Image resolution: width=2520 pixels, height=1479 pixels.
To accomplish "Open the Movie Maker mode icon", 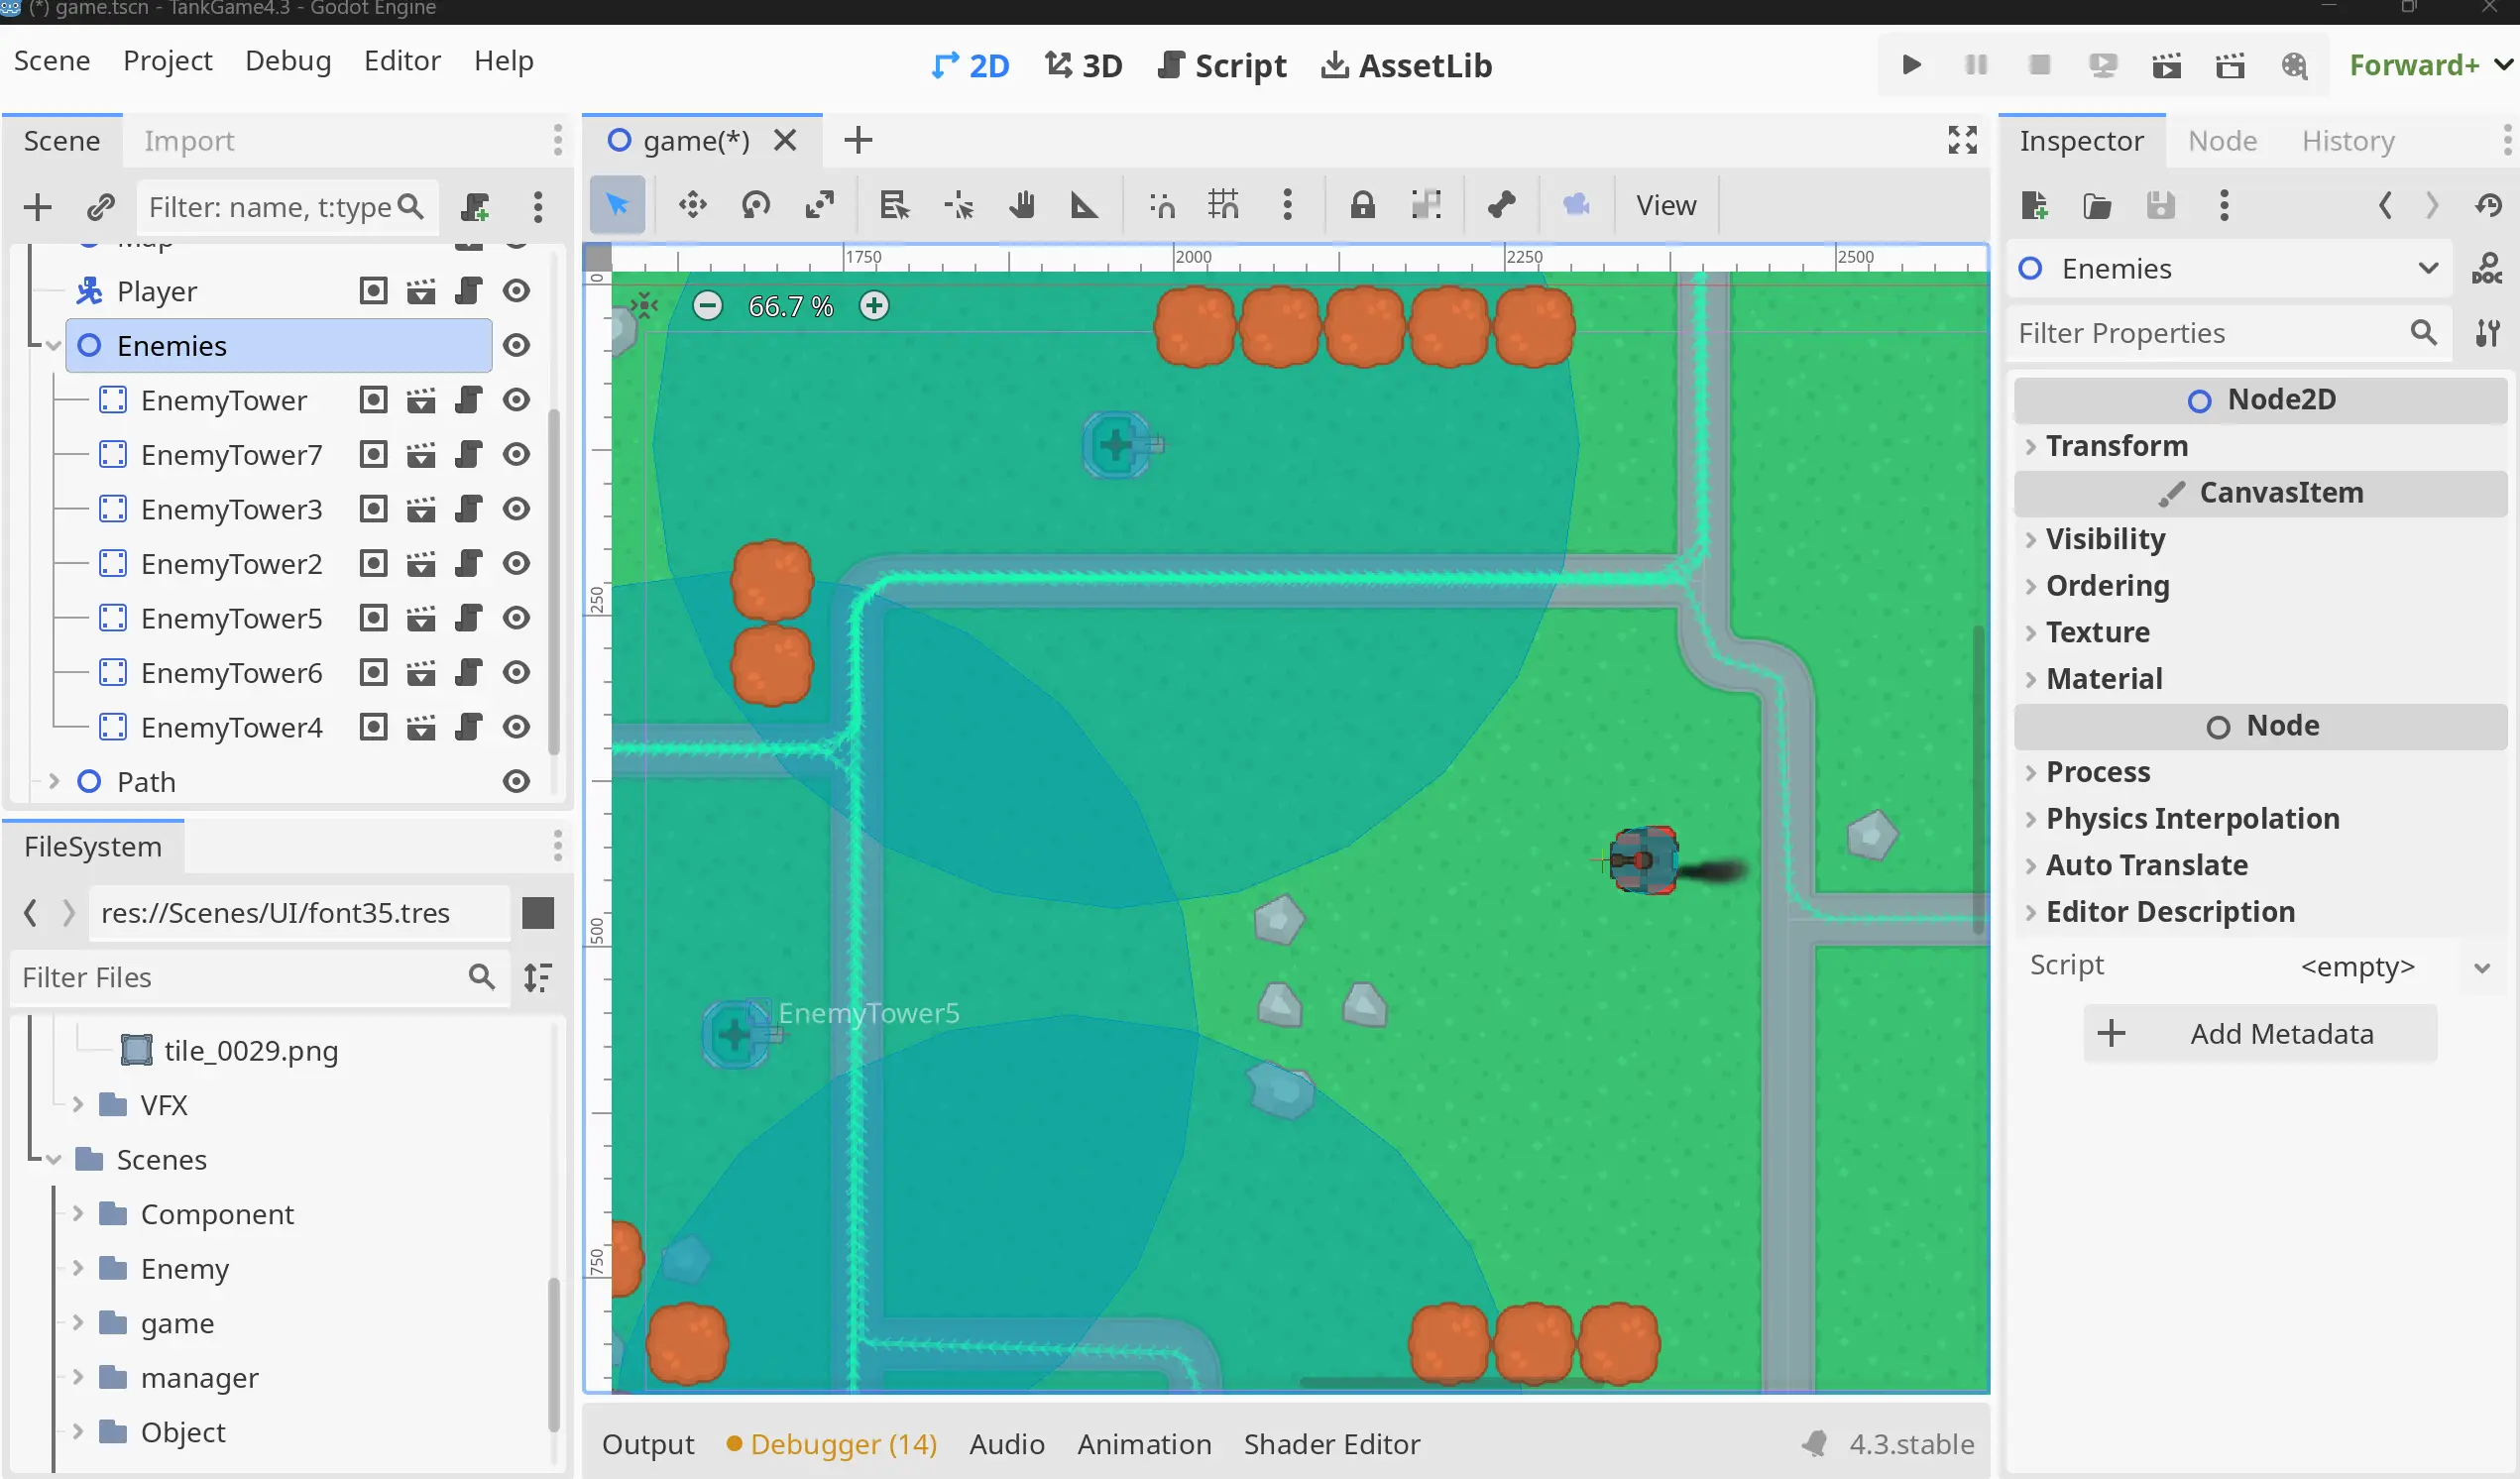I will [x=2294, y=65].
